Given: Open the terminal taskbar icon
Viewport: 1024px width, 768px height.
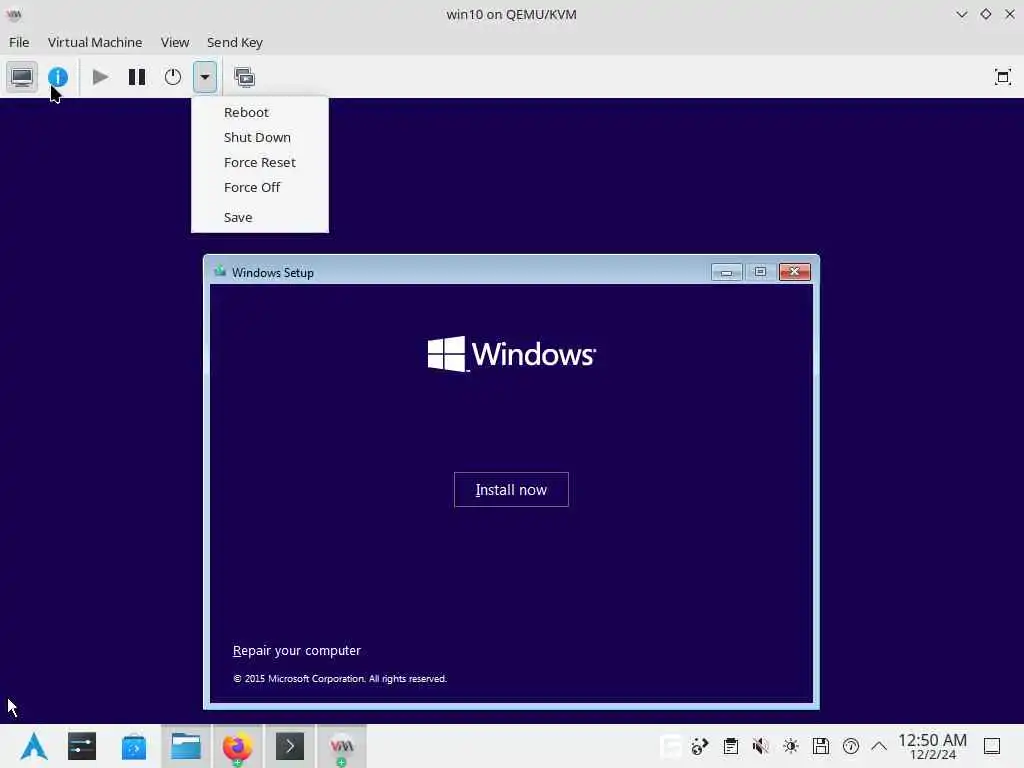Looking at the screenshot, I should (290, 746).
